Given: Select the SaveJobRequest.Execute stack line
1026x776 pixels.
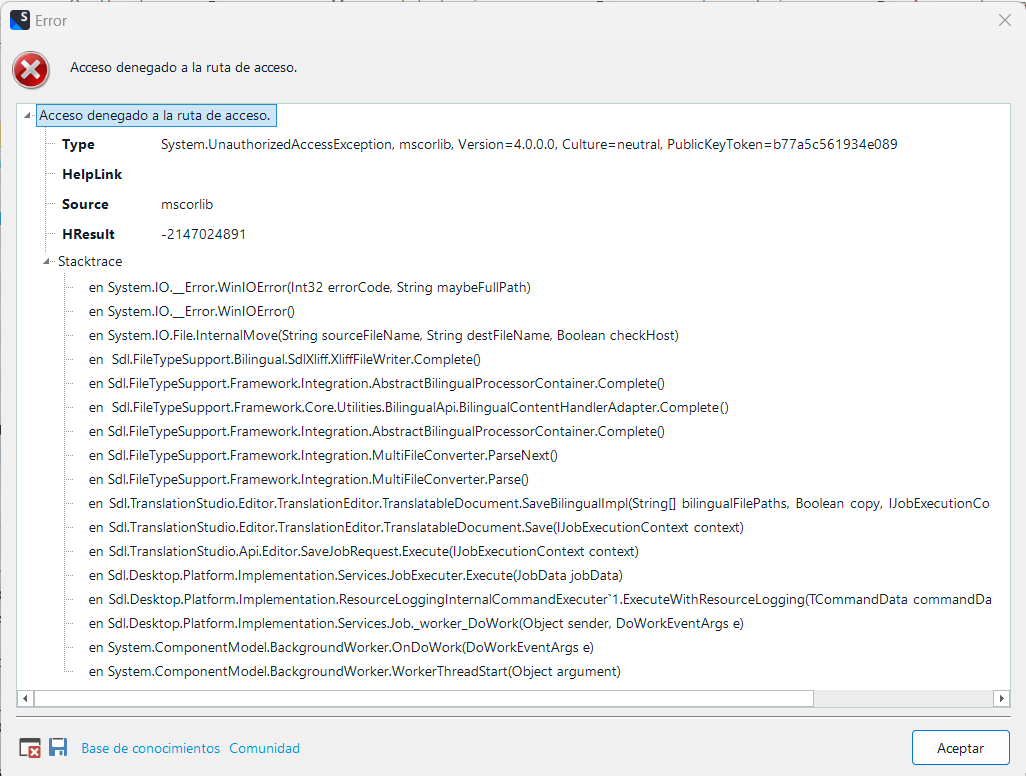Looking at the screenshot, I should coord(364,552).
